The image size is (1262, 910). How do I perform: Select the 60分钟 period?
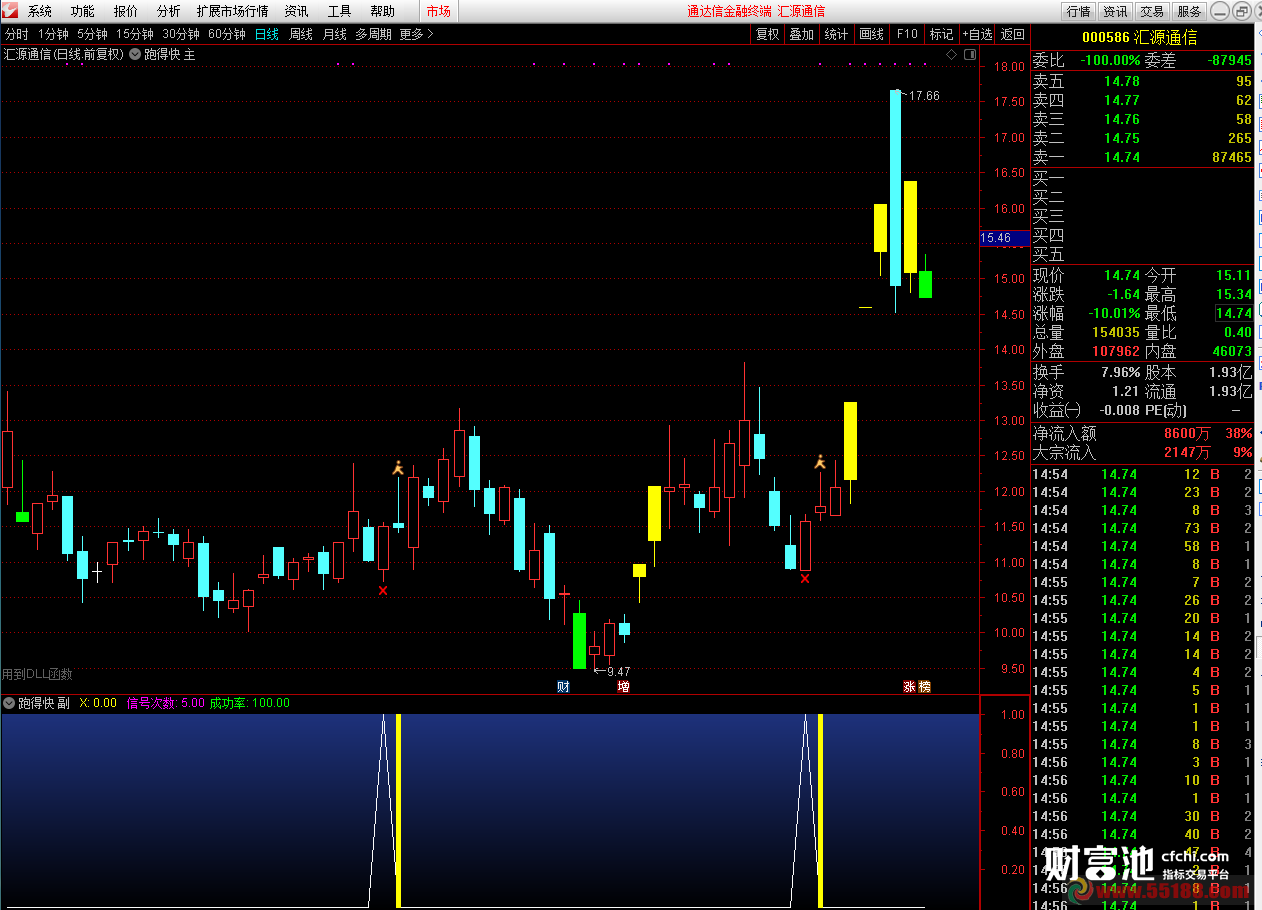pyautogui.click(x=227, y=34)
